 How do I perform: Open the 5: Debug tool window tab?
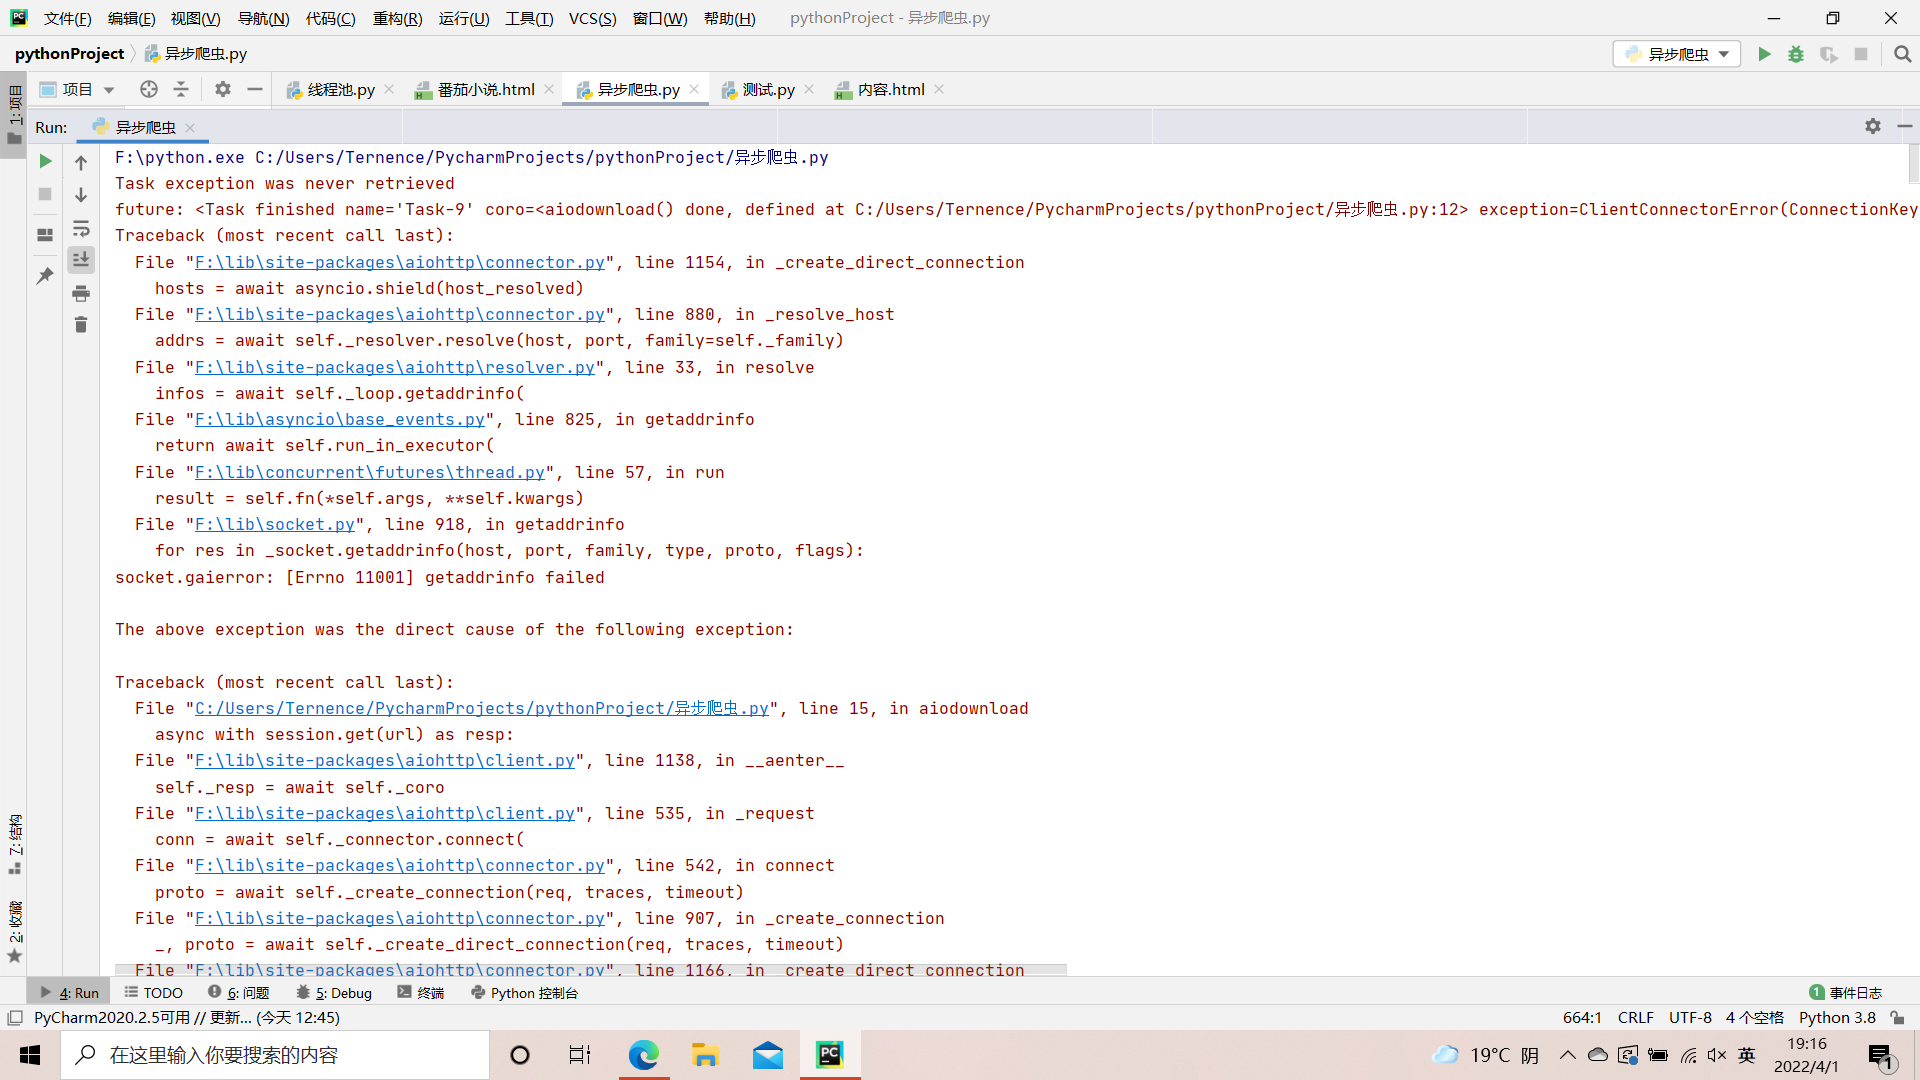click(x=334, y=993)
